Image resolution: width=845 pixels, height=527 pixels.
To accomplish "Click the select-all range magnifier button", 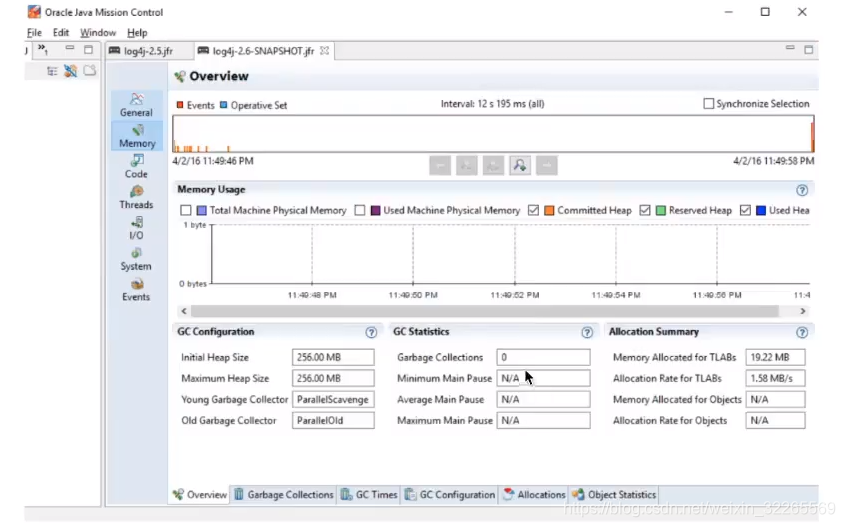I will click(520, 165).
